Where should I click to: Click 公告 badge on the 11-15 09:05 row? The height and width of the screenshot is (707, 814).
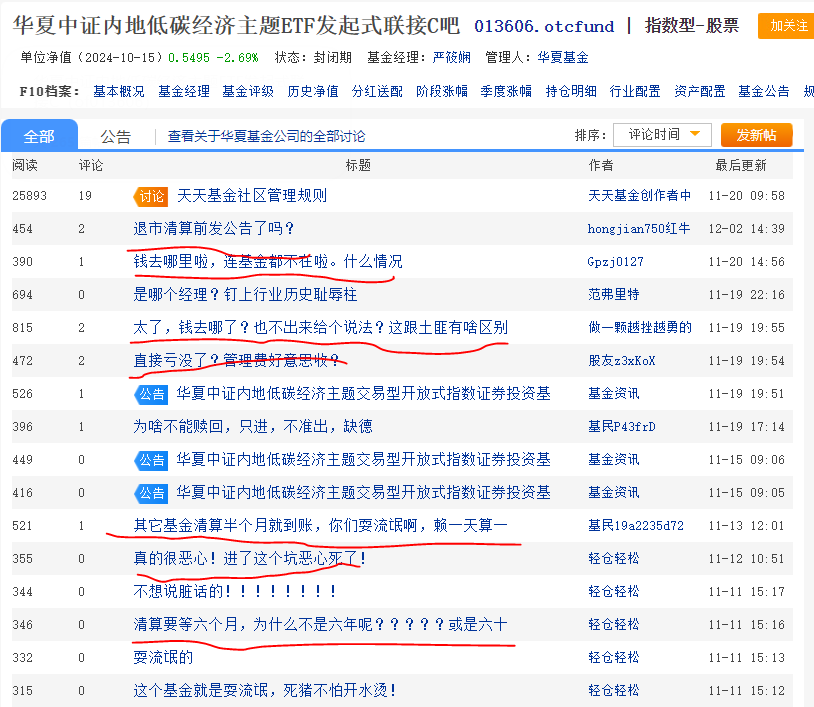pos(151,493)
